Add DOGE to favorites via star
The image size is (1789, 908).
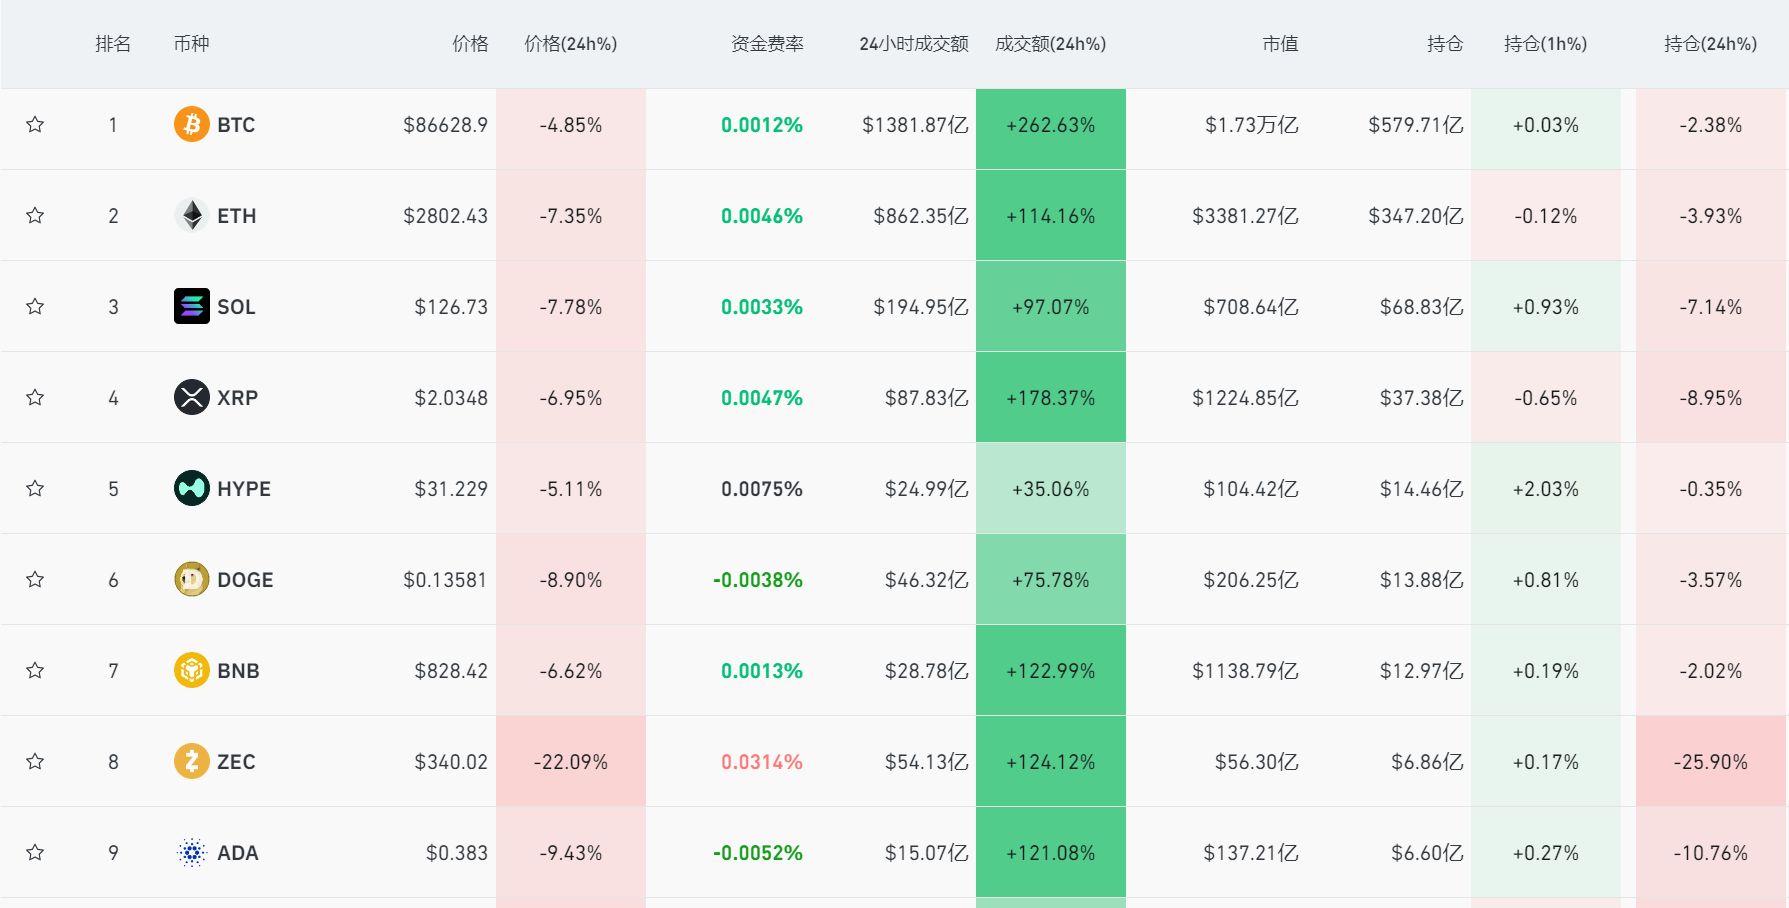pos(35,580)
